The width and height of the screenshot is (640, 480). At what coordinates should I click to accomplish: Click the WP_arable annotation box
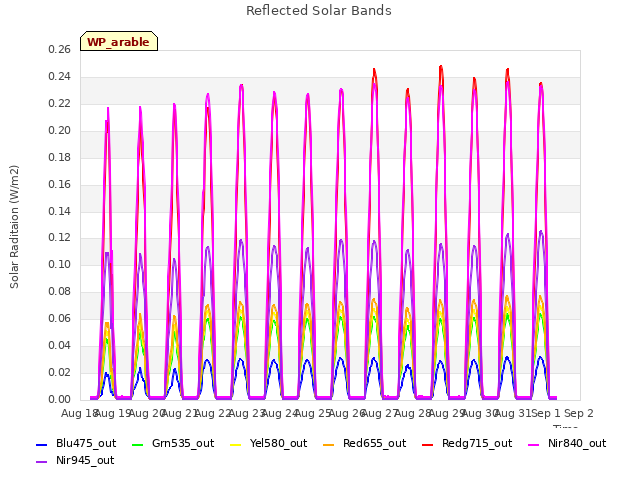(x=119, y=41)
